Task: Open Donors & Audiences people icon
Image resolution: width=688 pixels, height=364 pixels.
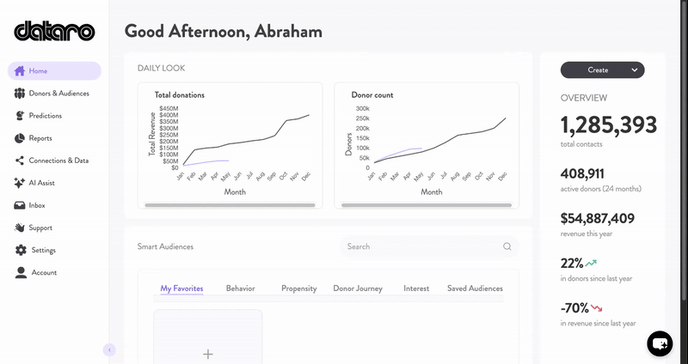Action: 19,93
